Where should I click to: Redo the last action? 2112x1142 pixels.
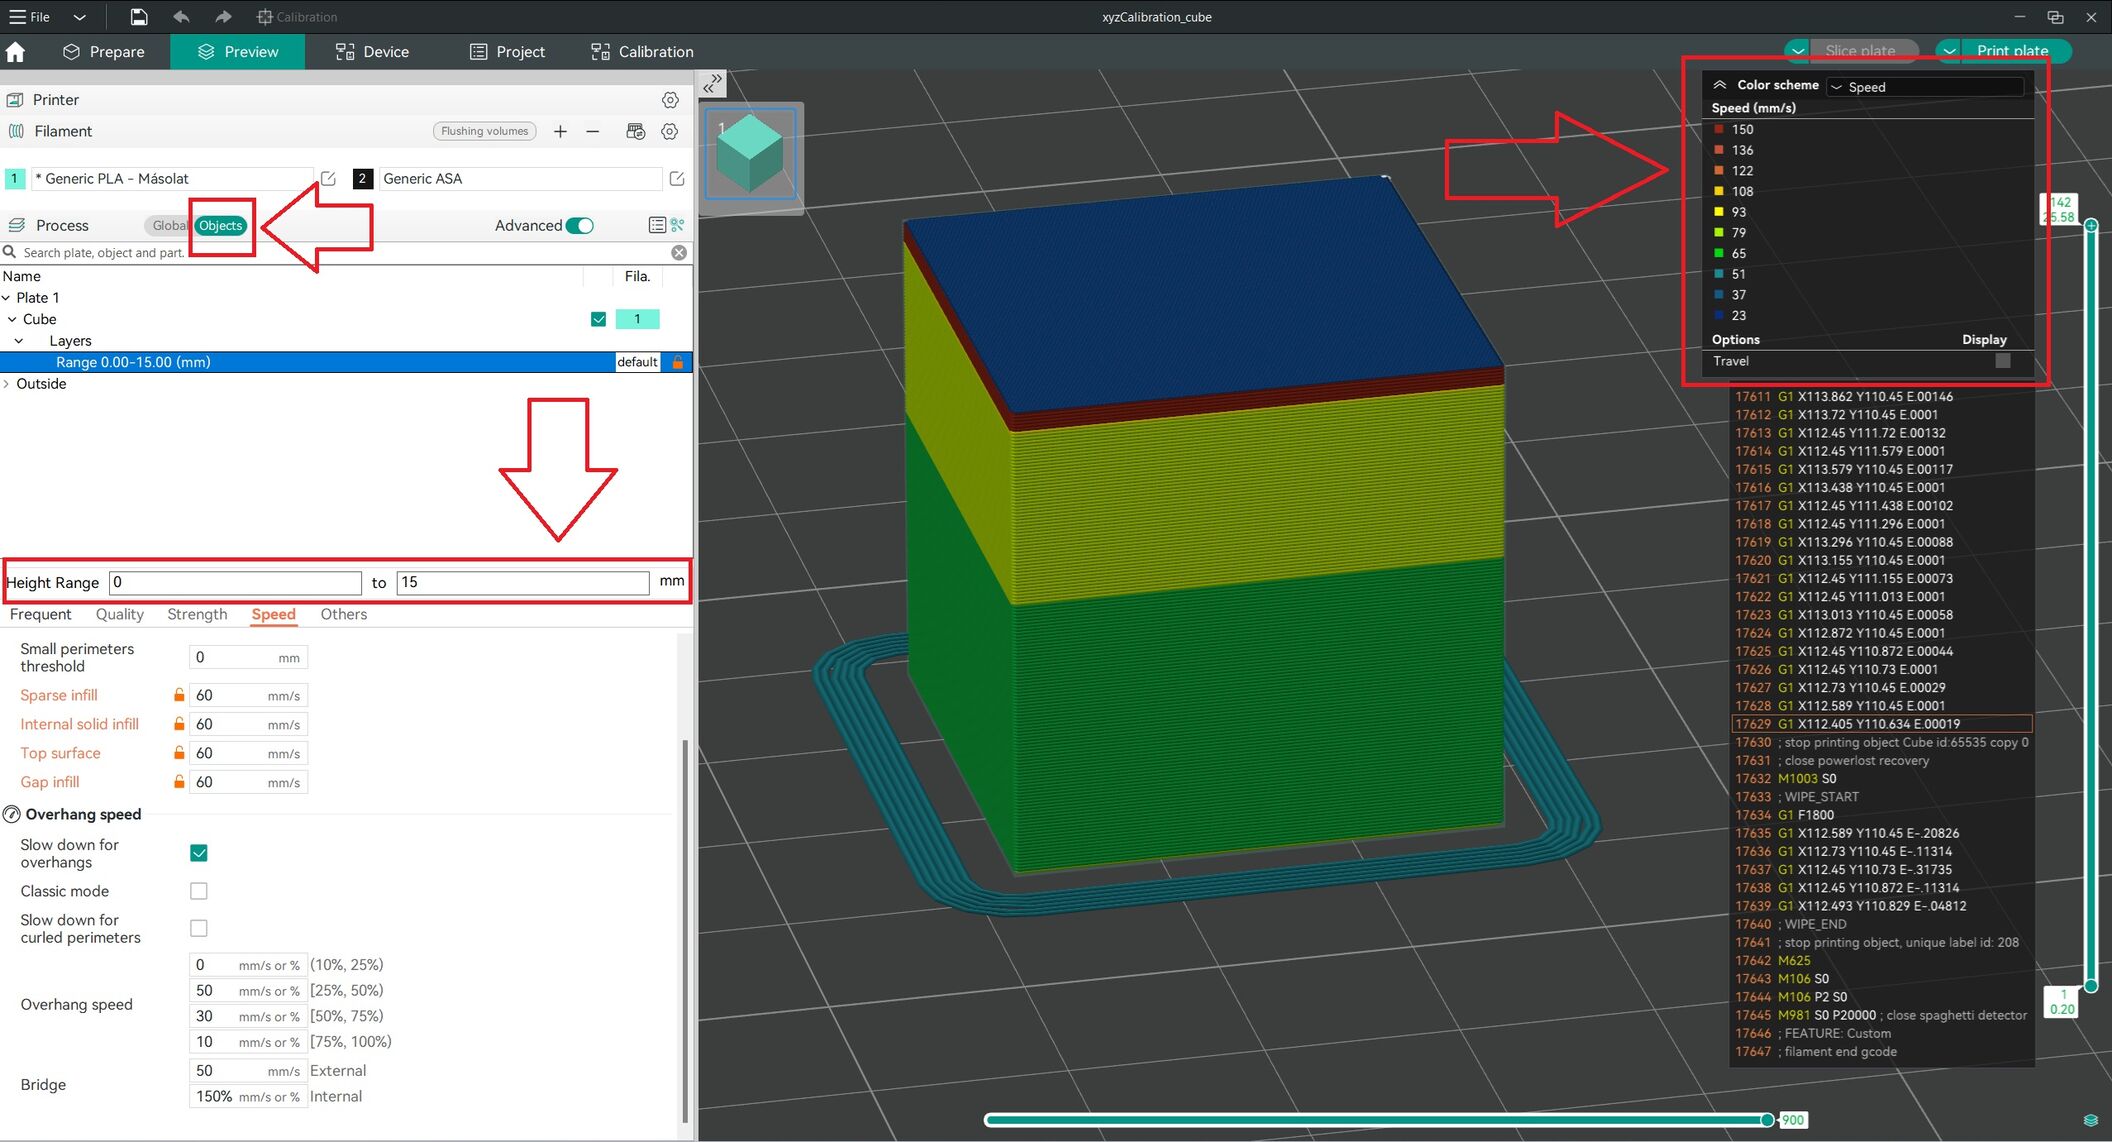[223, 17]
